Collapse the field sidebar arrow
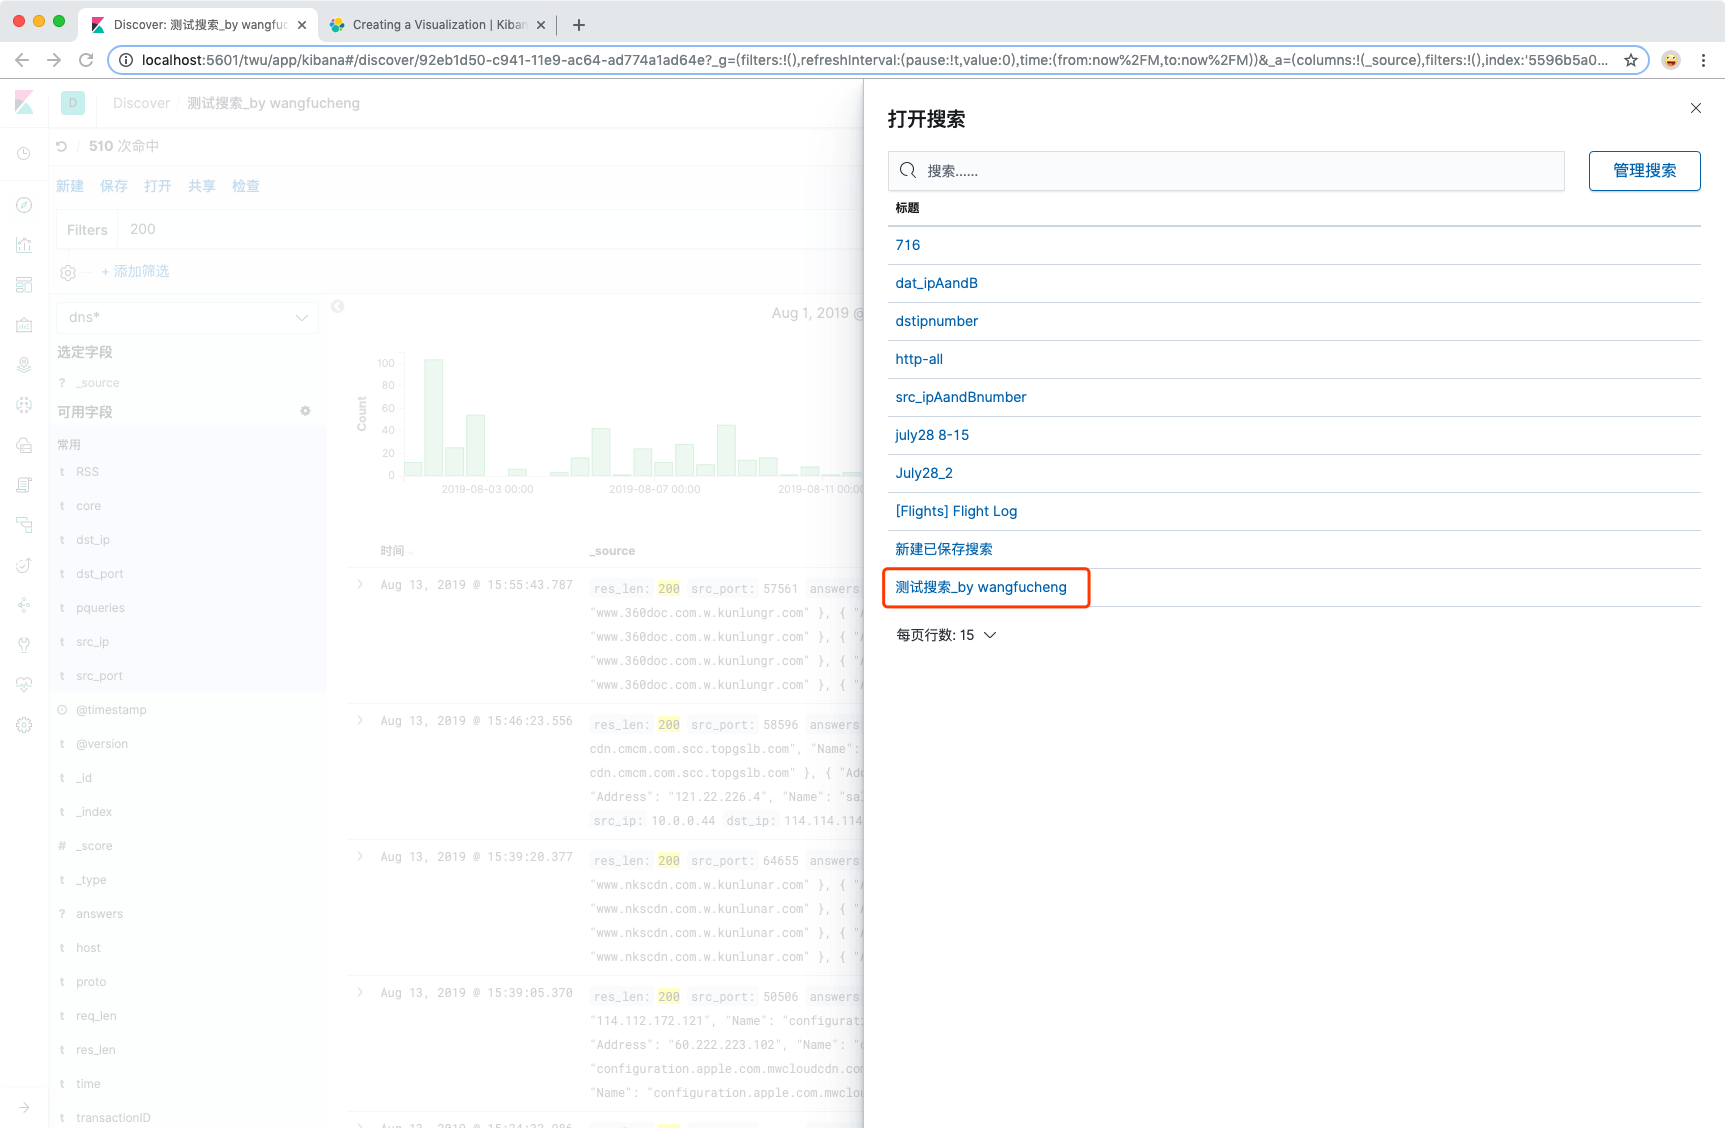The width and height of the screenshot is (1725, 1128). (x=338, y=306)
